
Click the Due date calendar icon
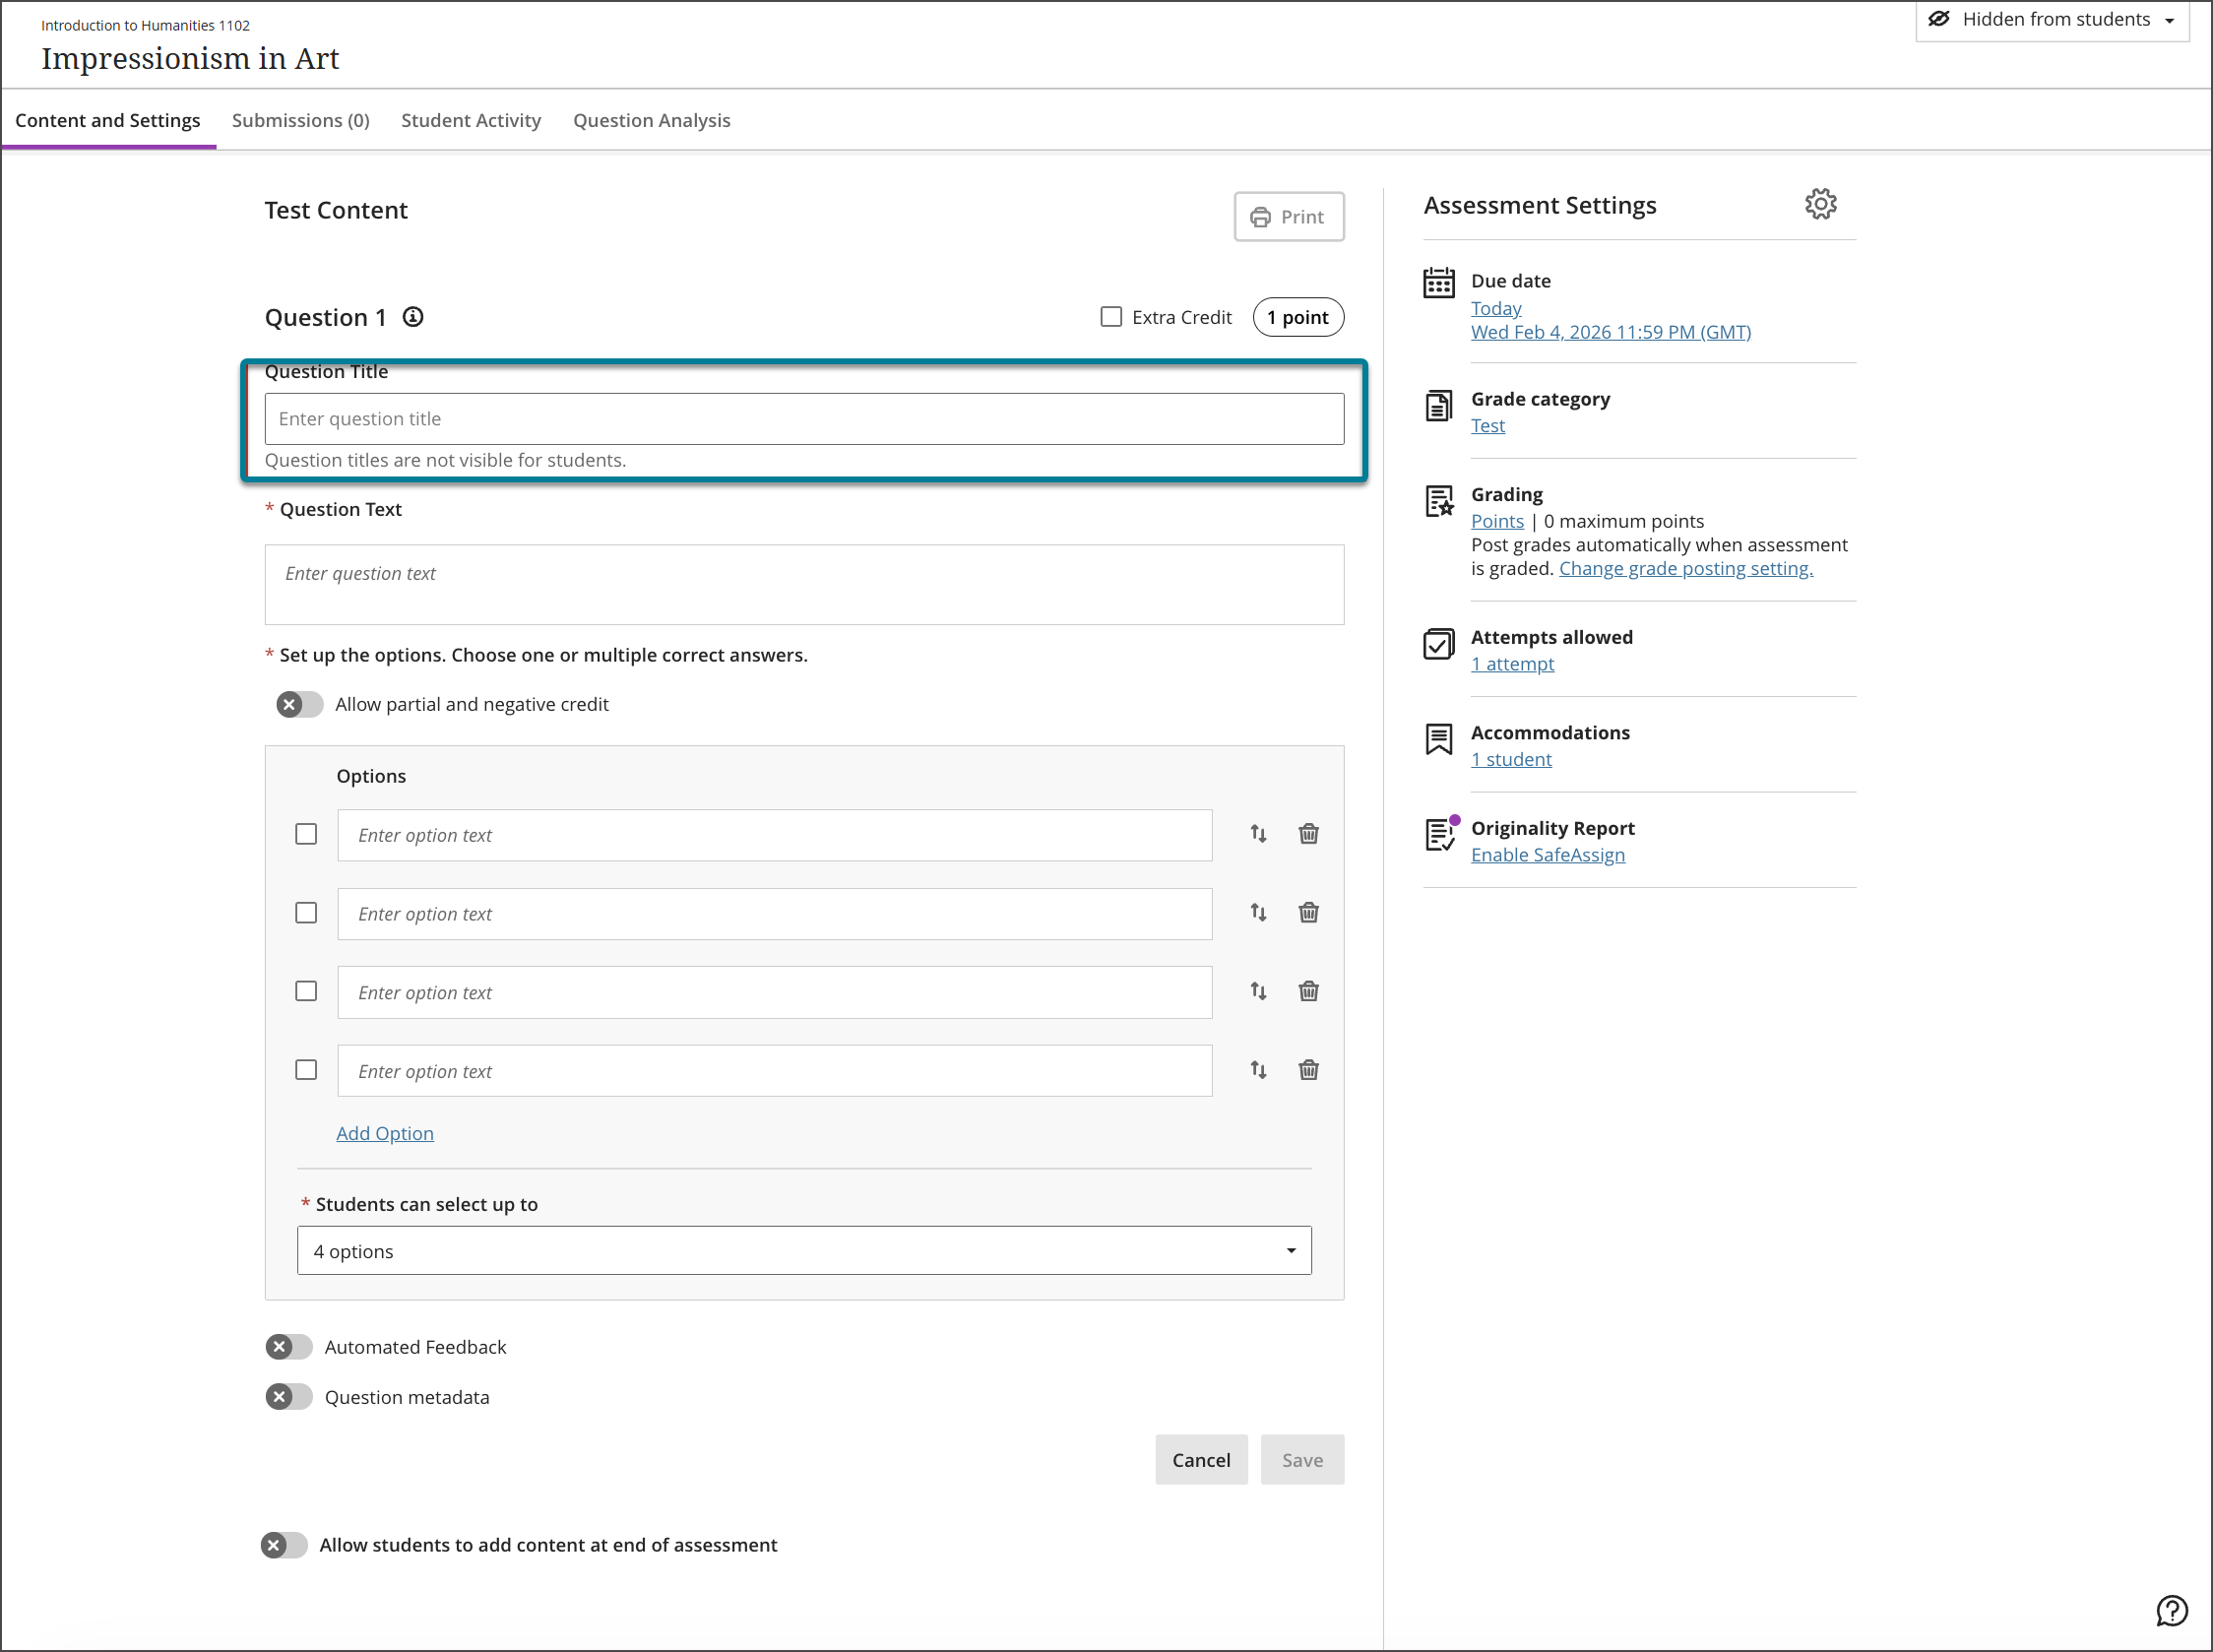1438,283
